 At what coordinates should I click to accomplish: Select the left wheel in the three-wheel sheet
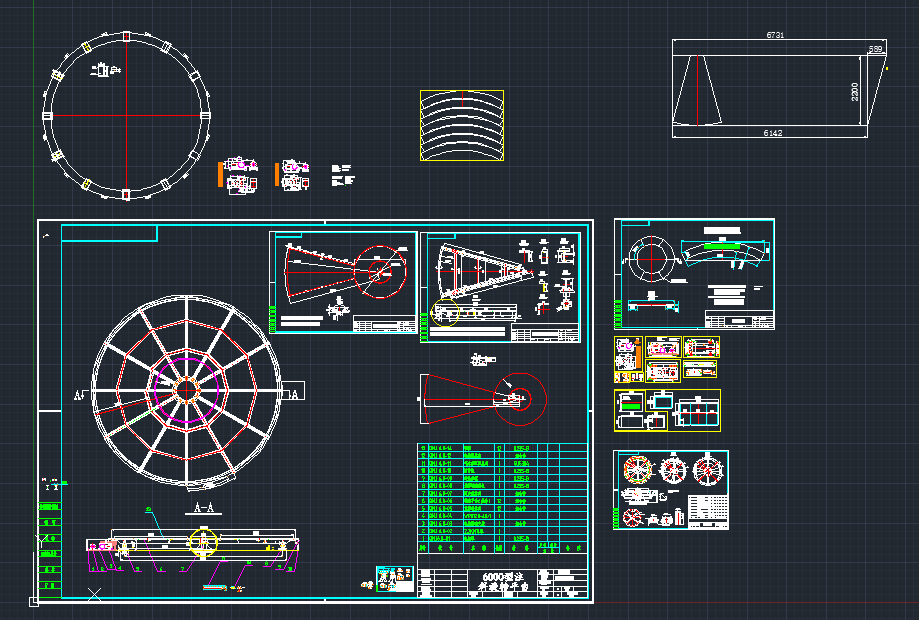pos(638,469)
